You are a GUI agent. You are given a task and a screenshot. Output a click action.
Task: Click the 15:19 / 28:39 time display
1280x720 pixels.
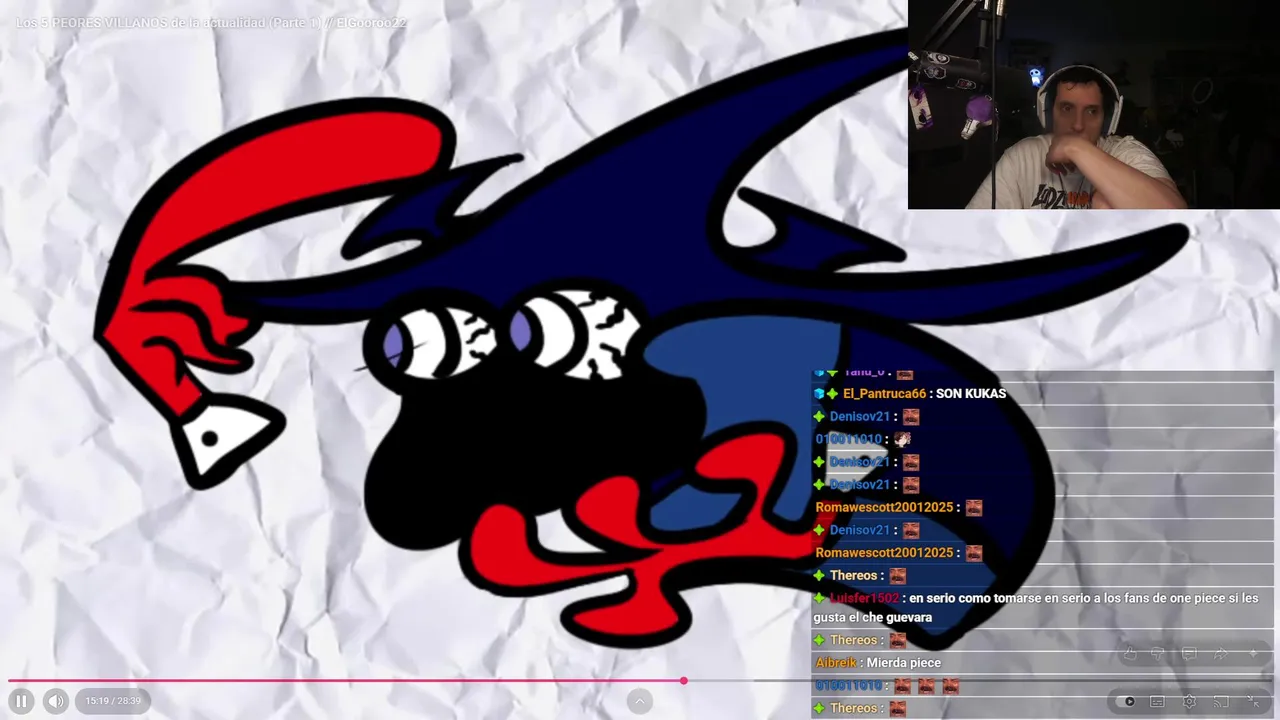pos(113,701)
